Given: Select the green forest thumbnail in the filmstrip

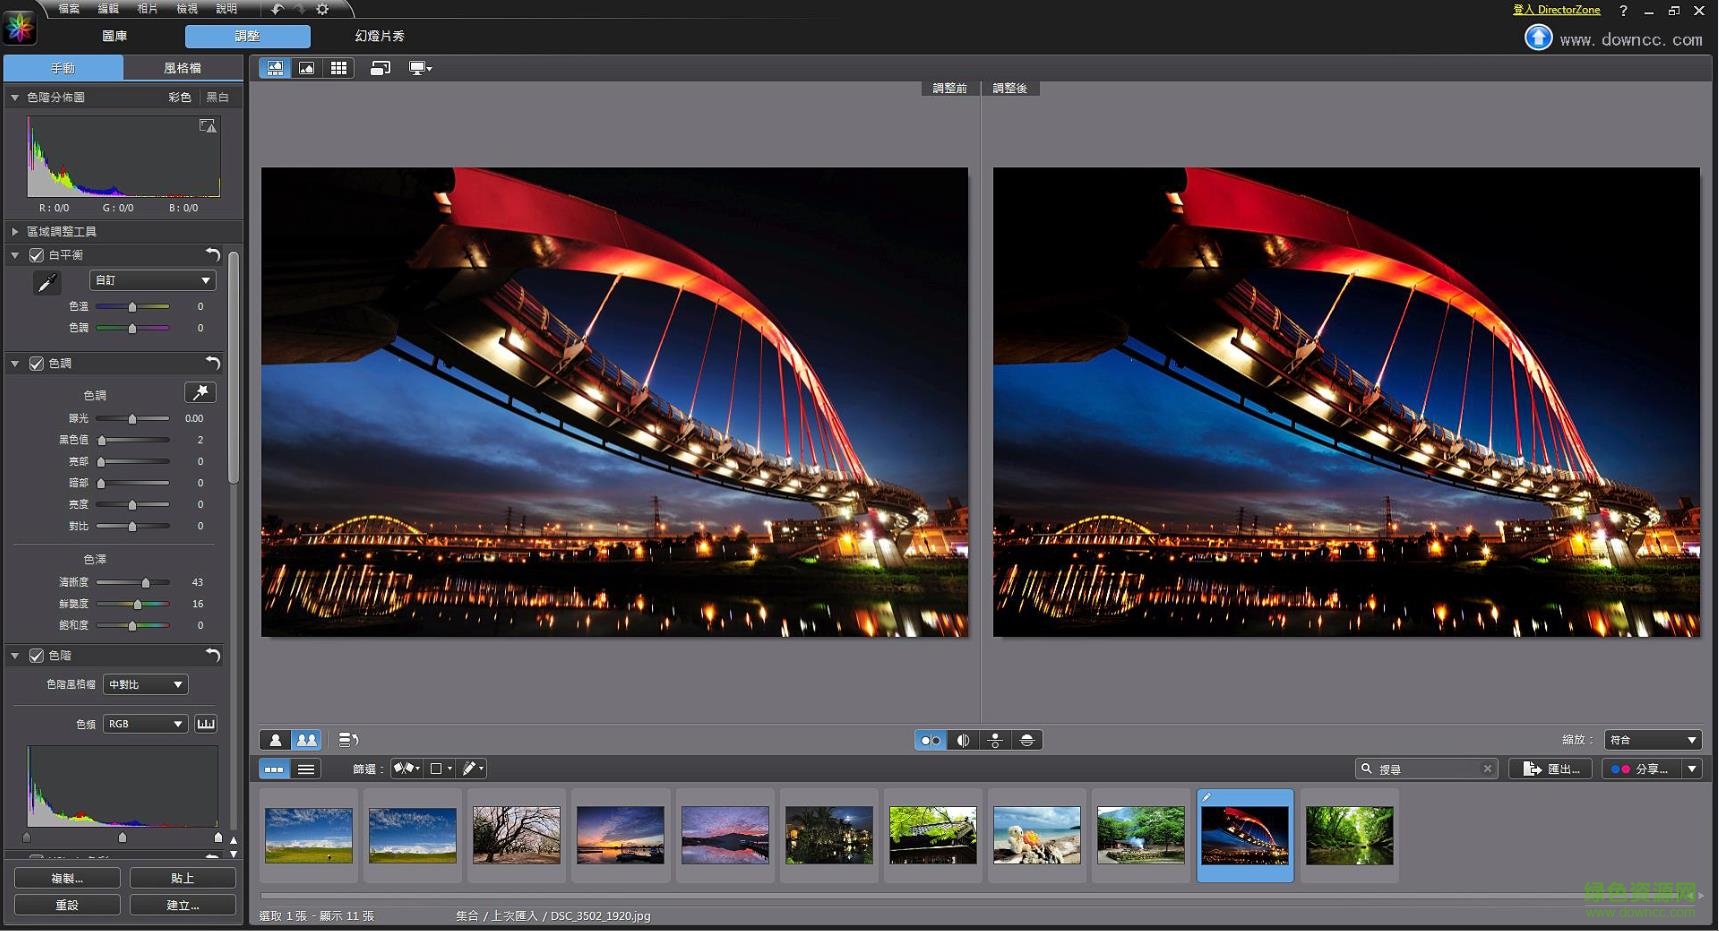Looking at the screenshot, I should [x=1349, y=835].
